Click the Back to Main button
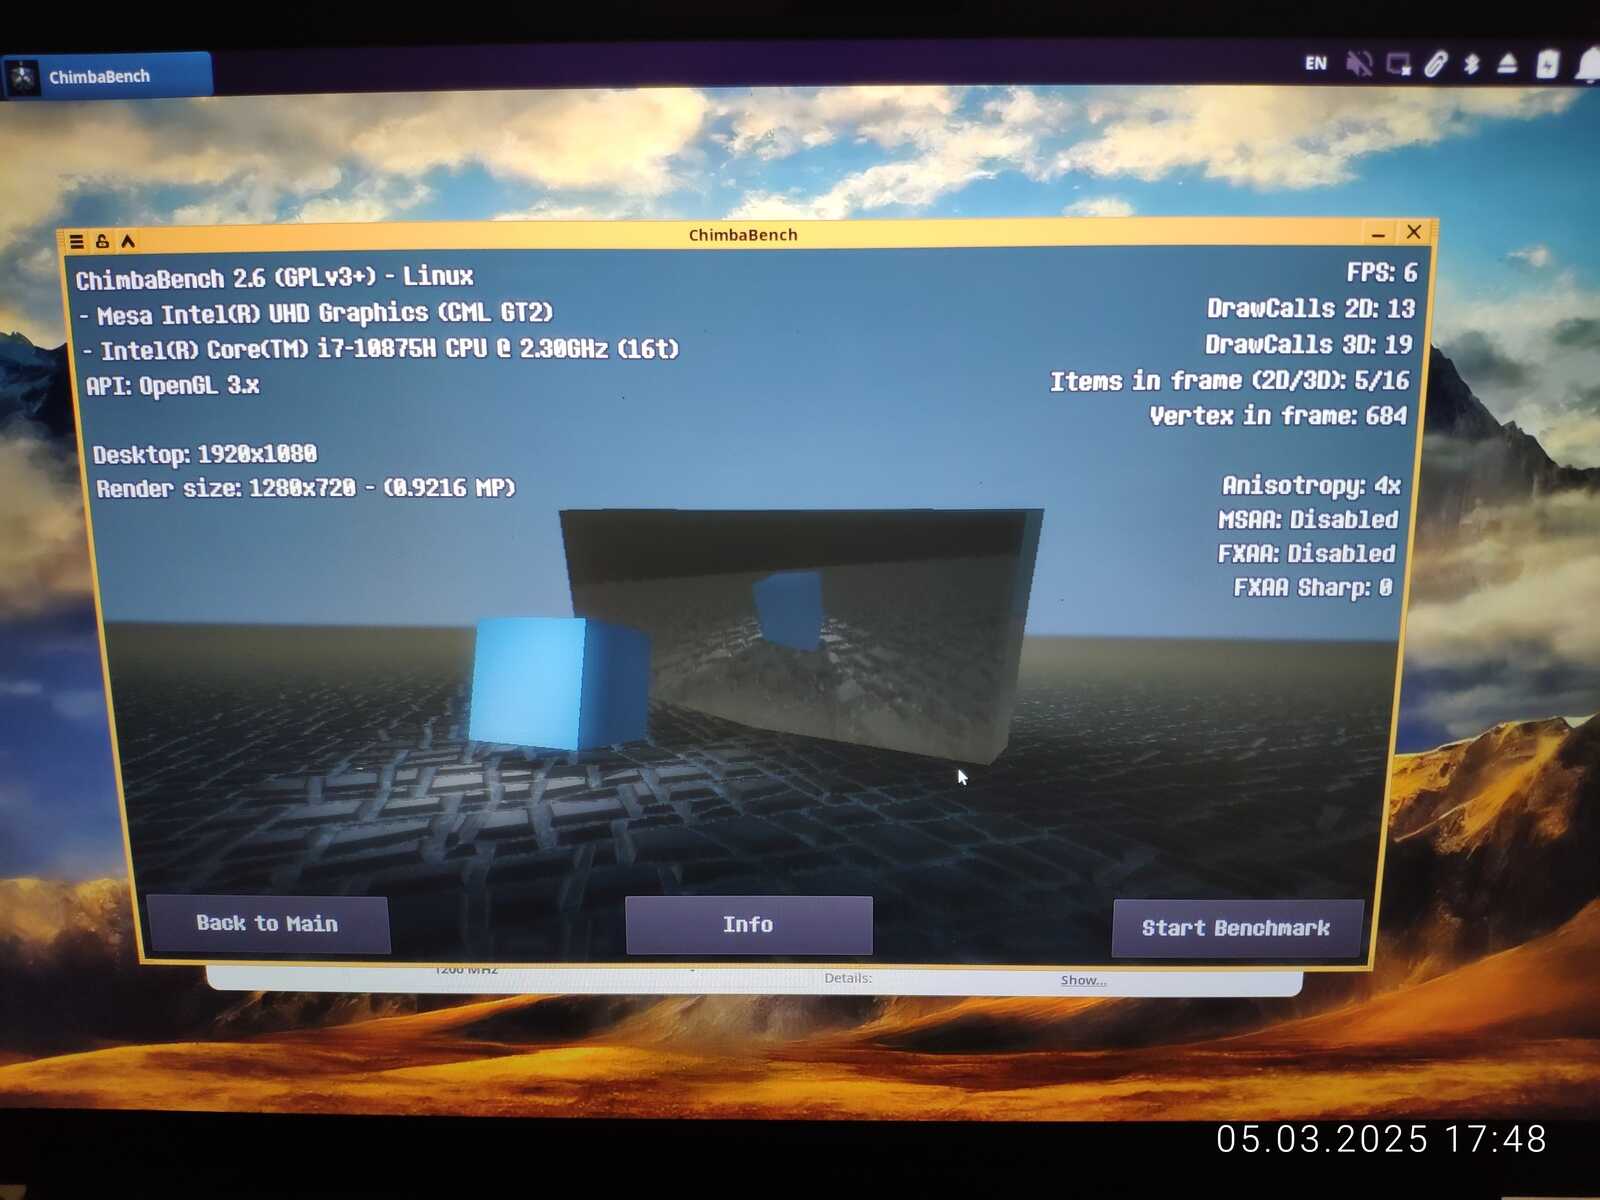Viewport: 1600px width, 1200px height. coord(268,924)
